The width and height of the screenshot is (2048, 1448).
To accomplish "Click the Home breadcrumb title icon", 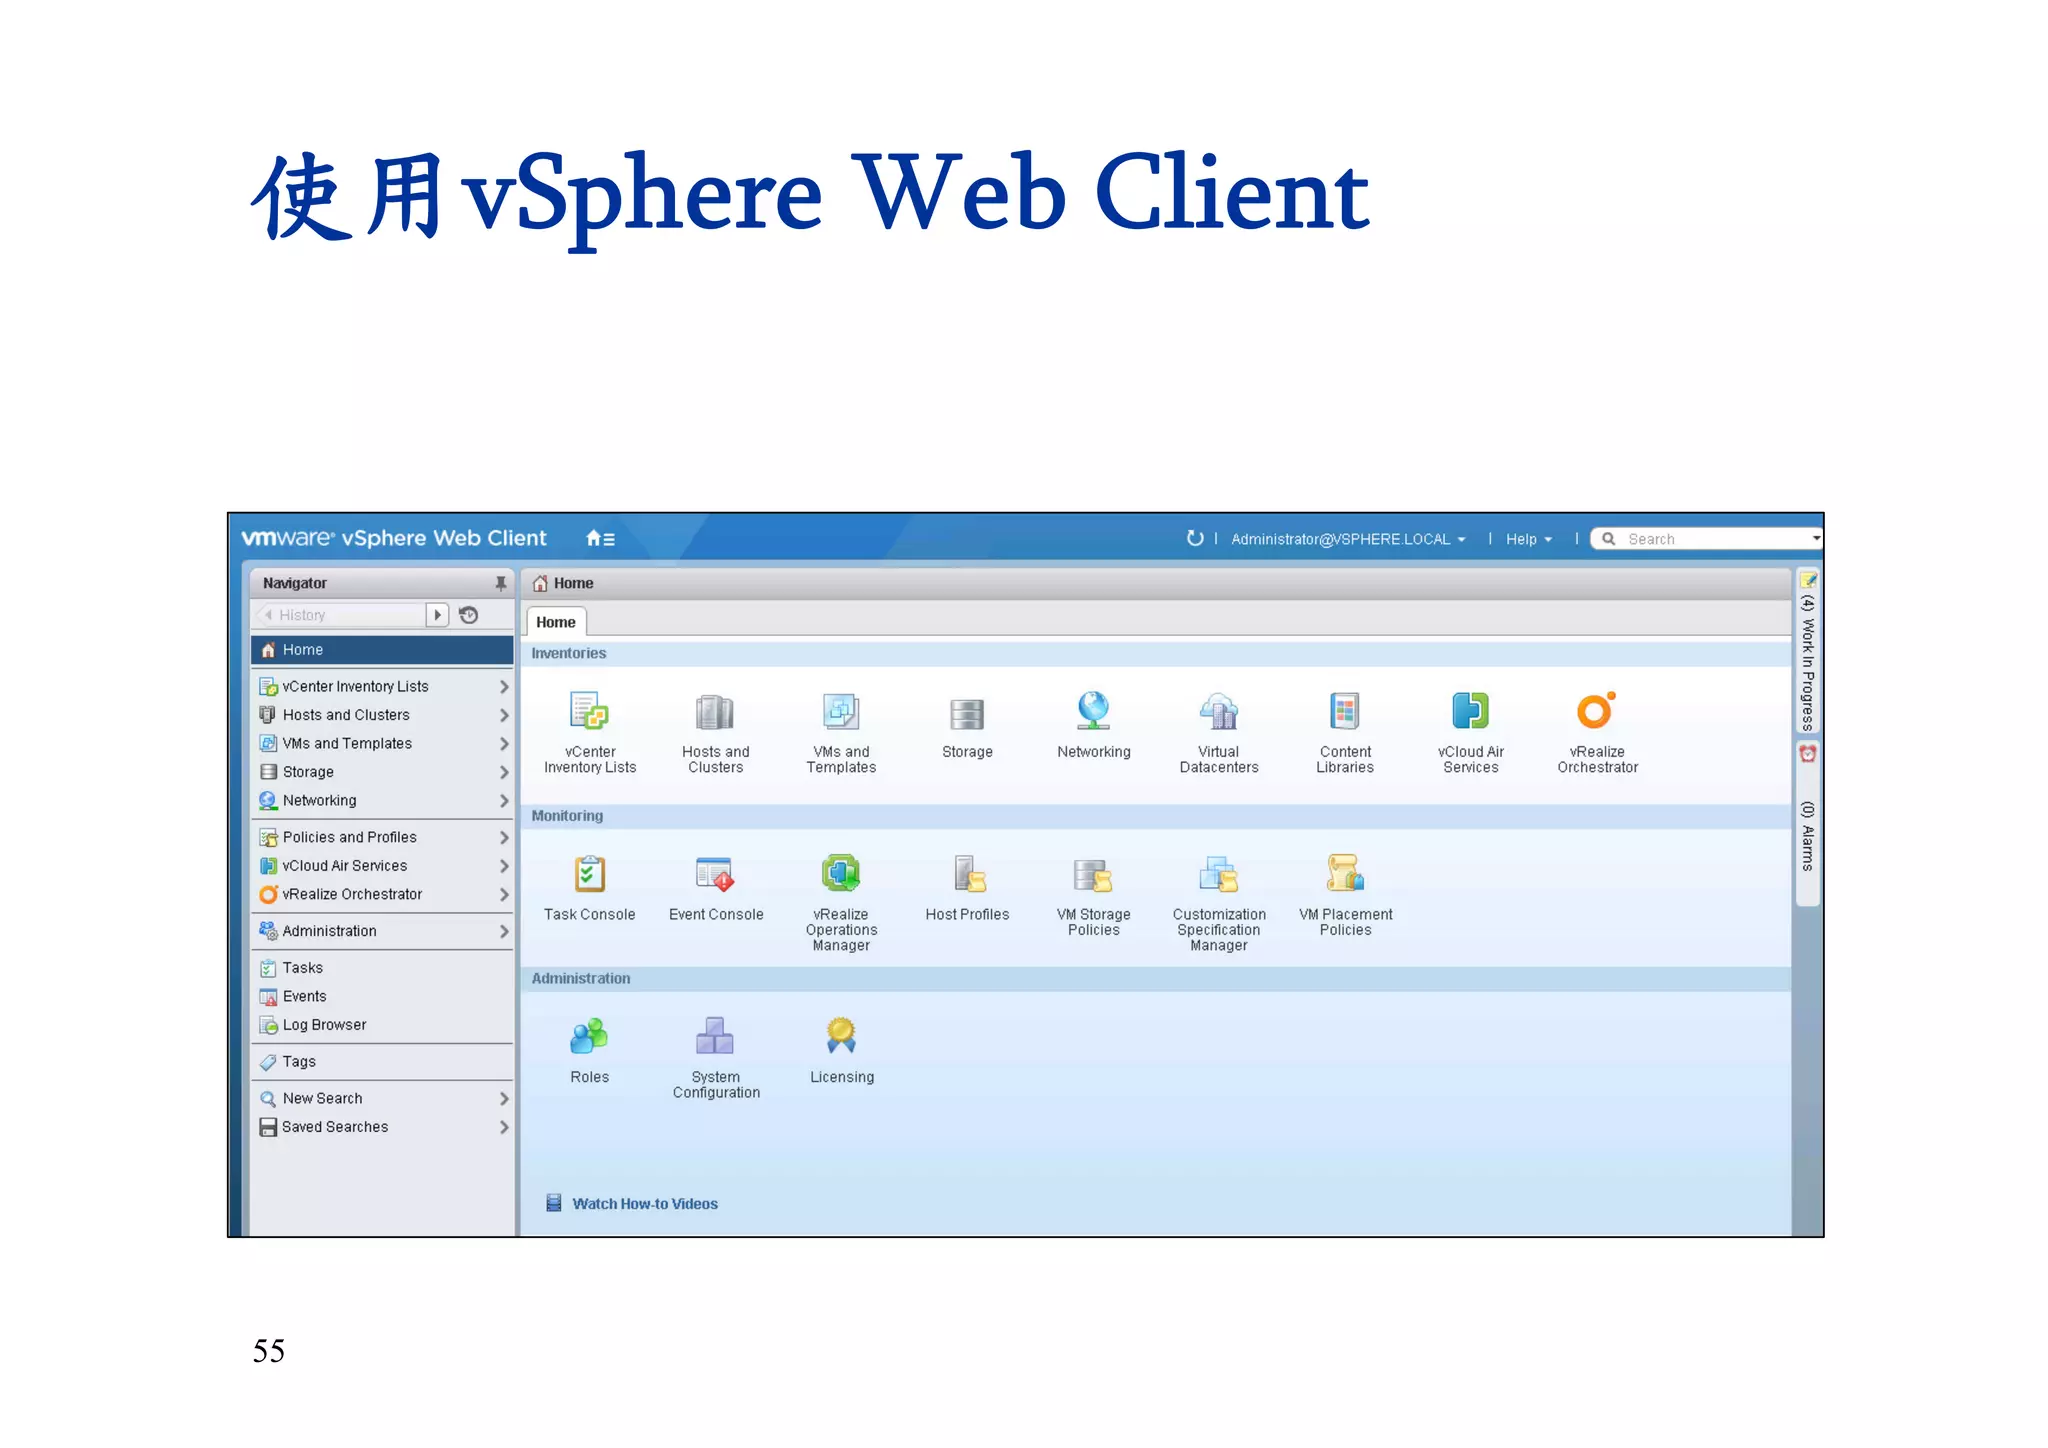I will tap(540, 583).
